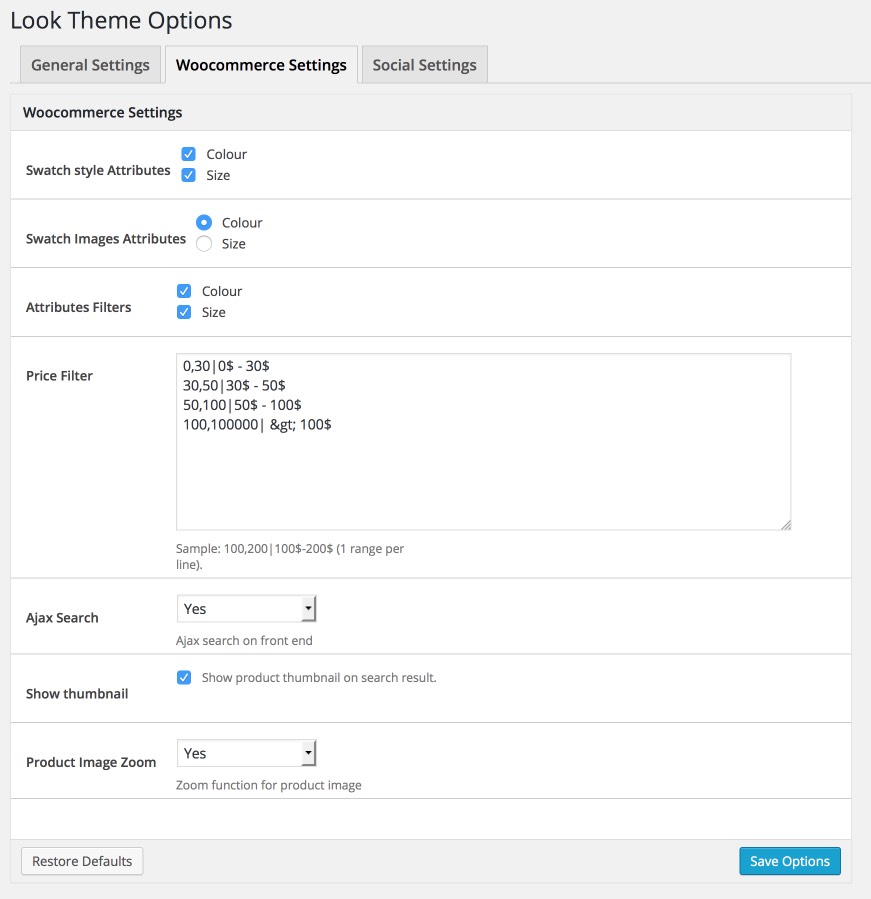
Task: Select Colour radio for Swatch Images Attributes
Action: point(204,222)
